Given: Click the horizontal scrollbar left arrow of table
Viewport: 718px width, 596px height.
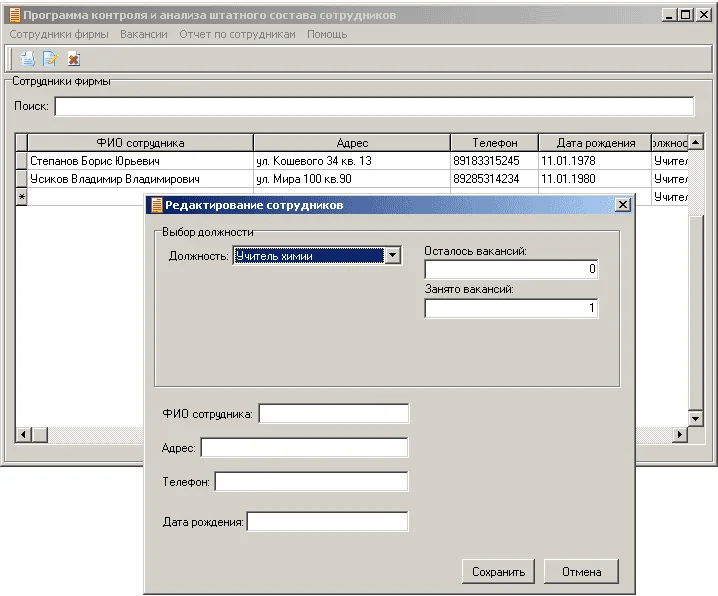Looking at the screenshot, I should pos(24,435).
